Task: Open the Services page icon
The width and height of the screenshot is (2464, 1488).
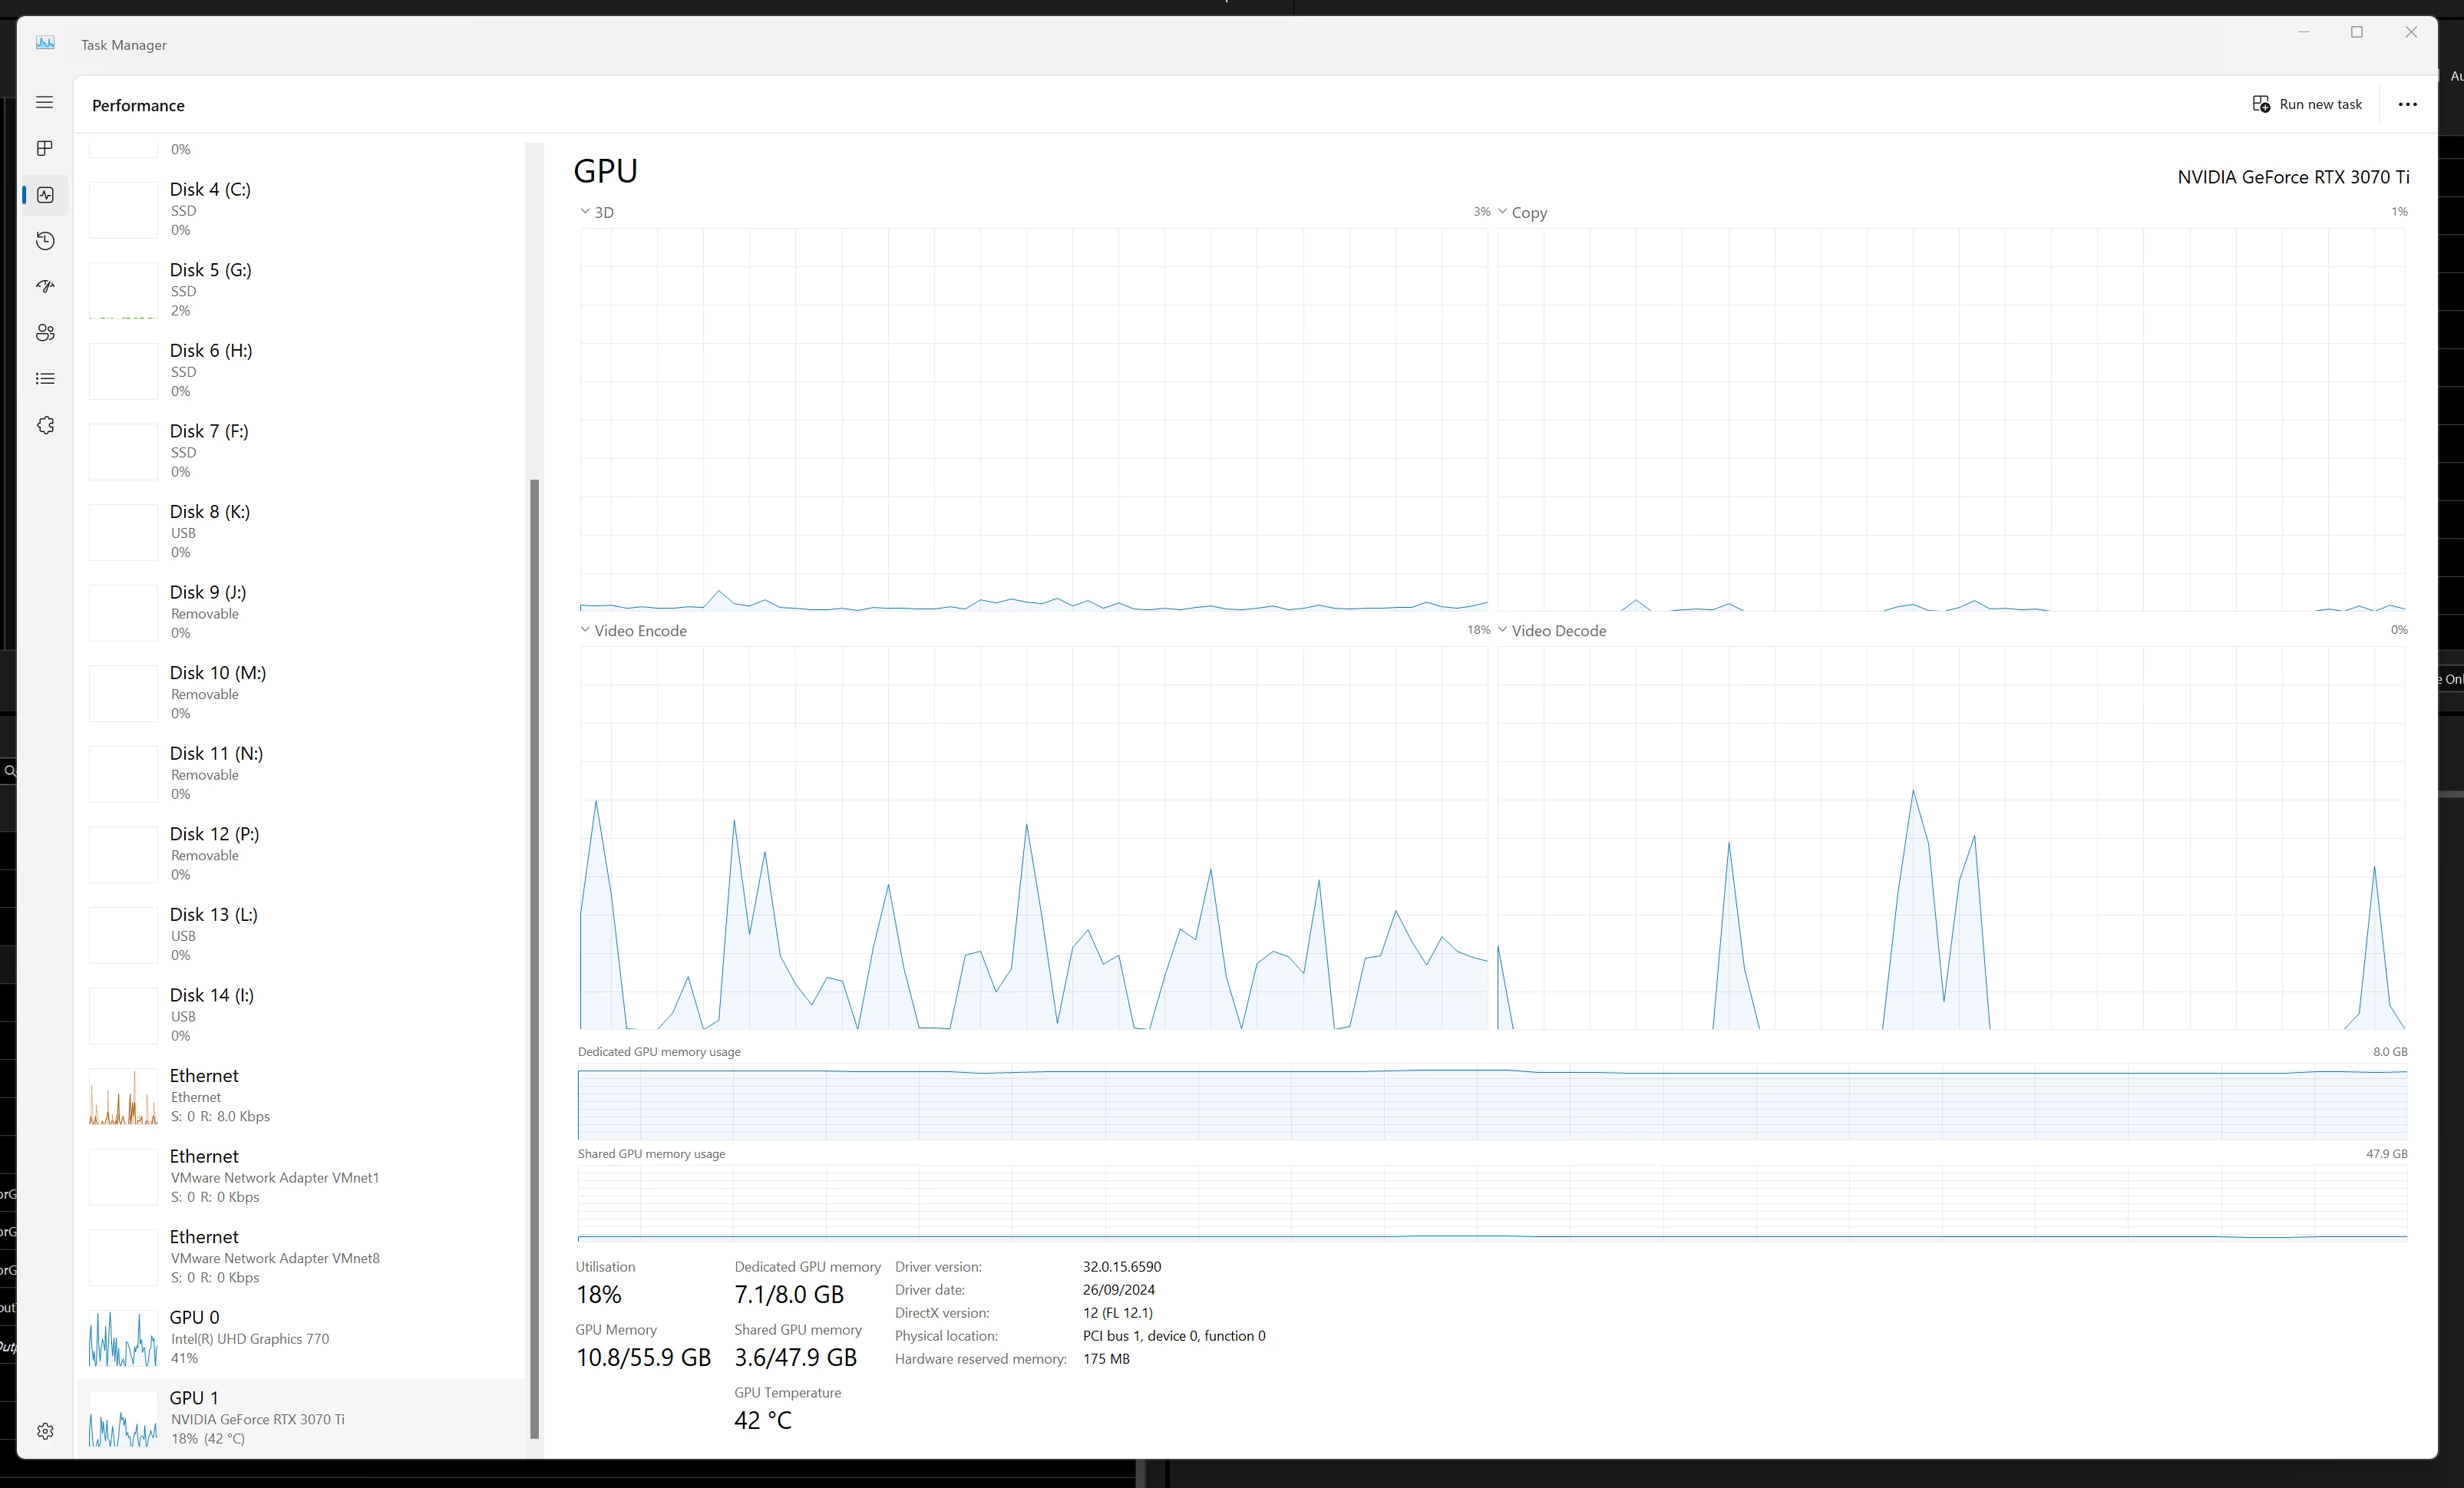Action: tap(44, 425)
